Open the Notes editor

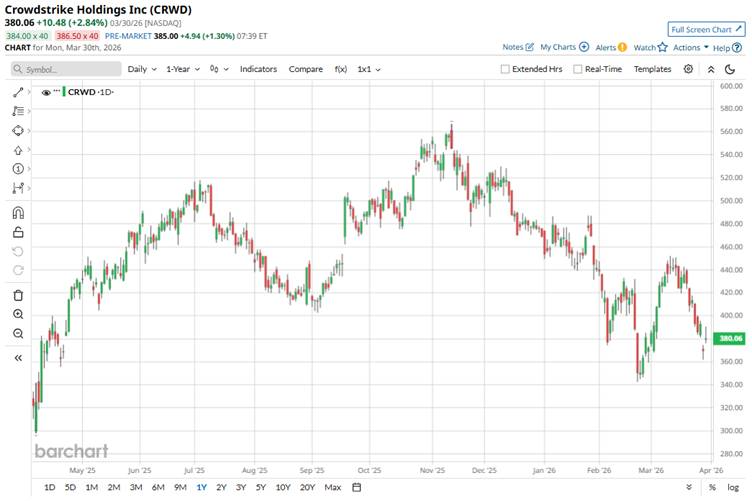pyautogui.click(x=518, y=47)
